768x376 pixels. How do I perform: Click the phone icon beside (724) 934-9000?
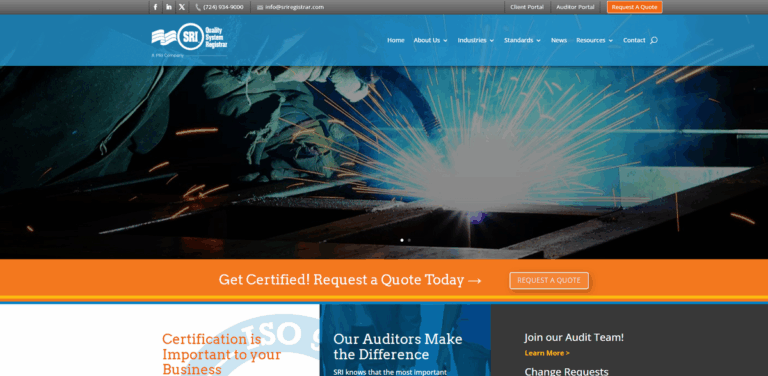click(x=198, y=7)
